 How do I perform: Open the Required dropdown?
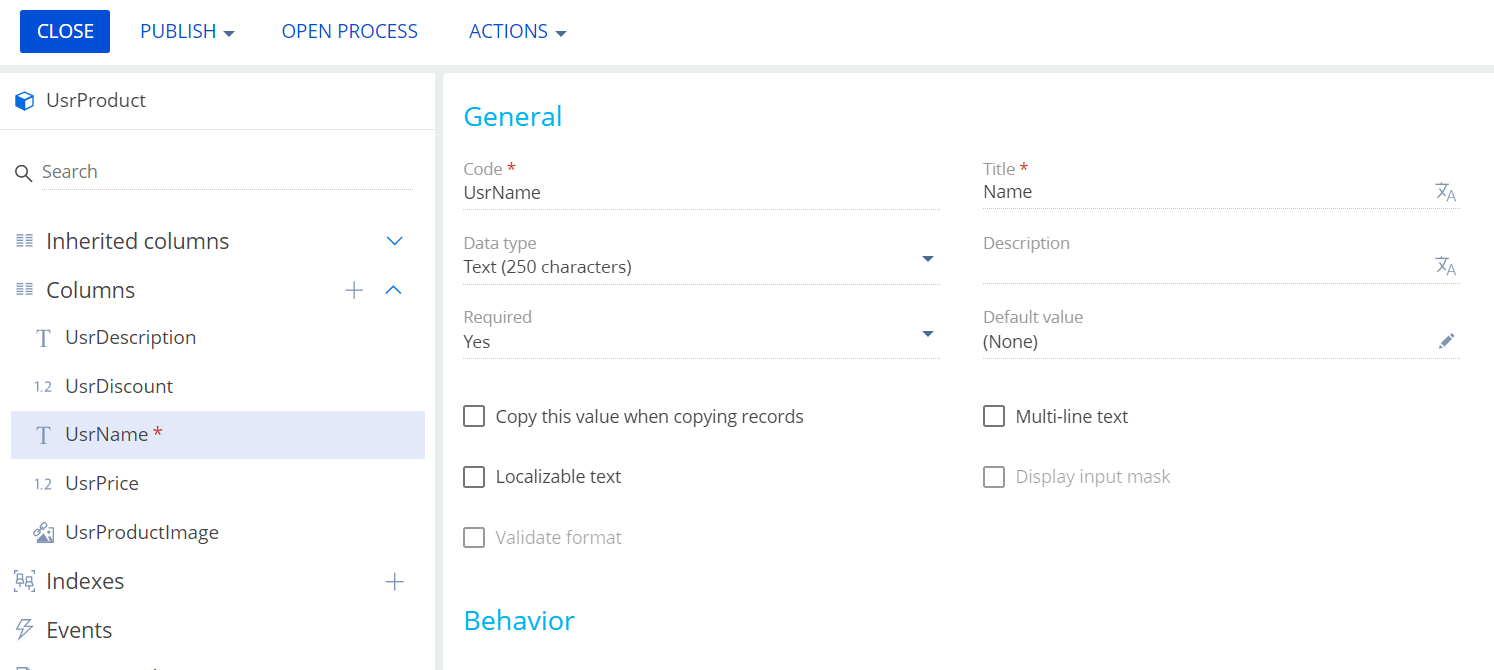click(x=928, y=333)
